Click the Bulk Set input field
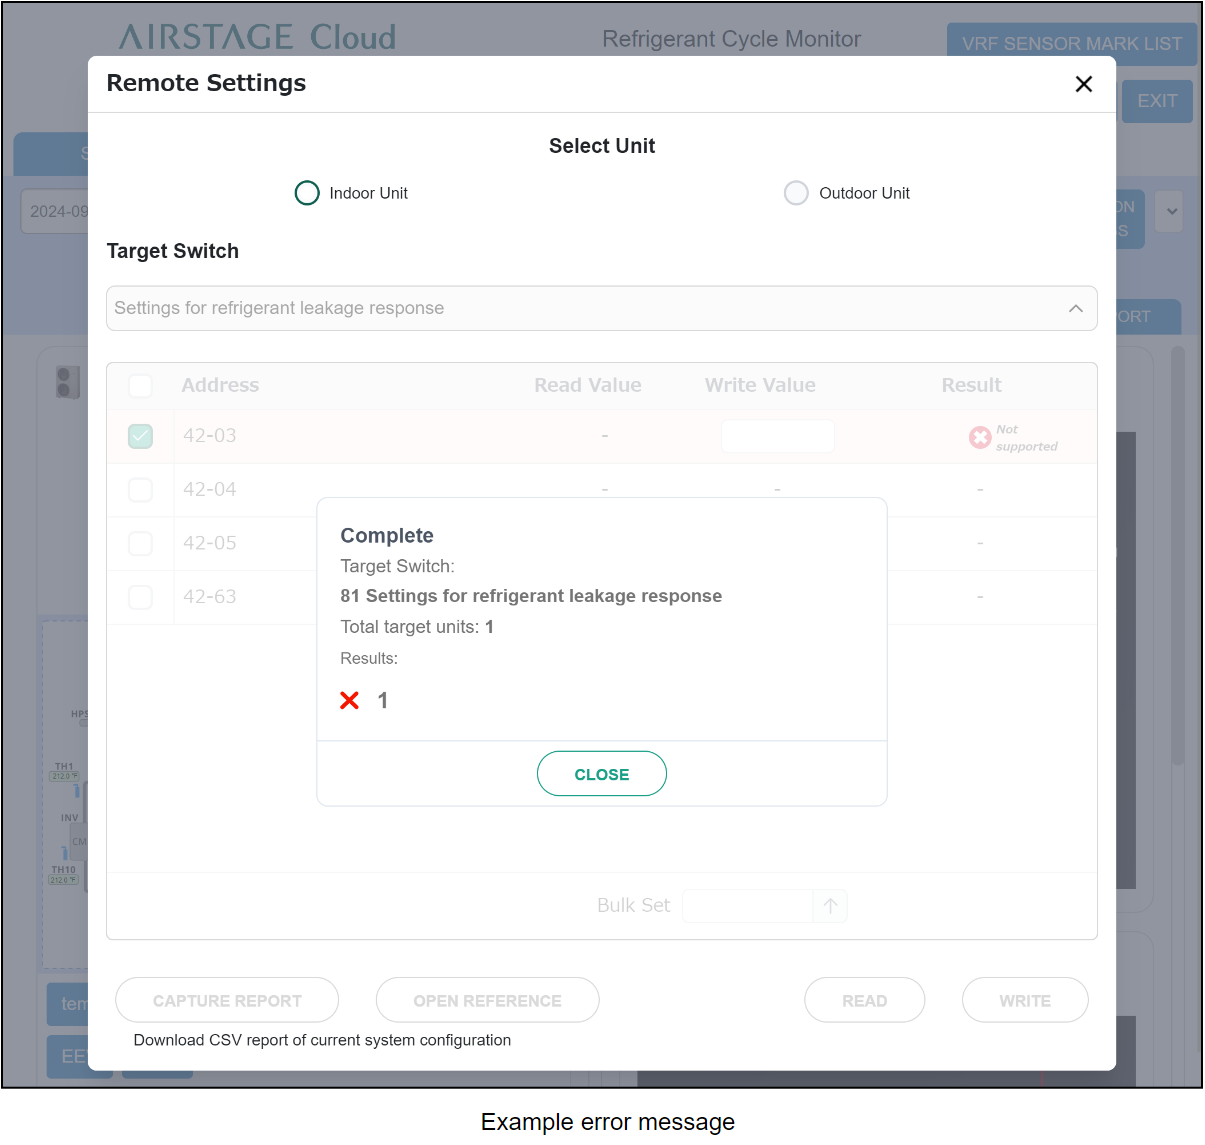This screenshot has height=1145, width=1205. tap(747, 906)
